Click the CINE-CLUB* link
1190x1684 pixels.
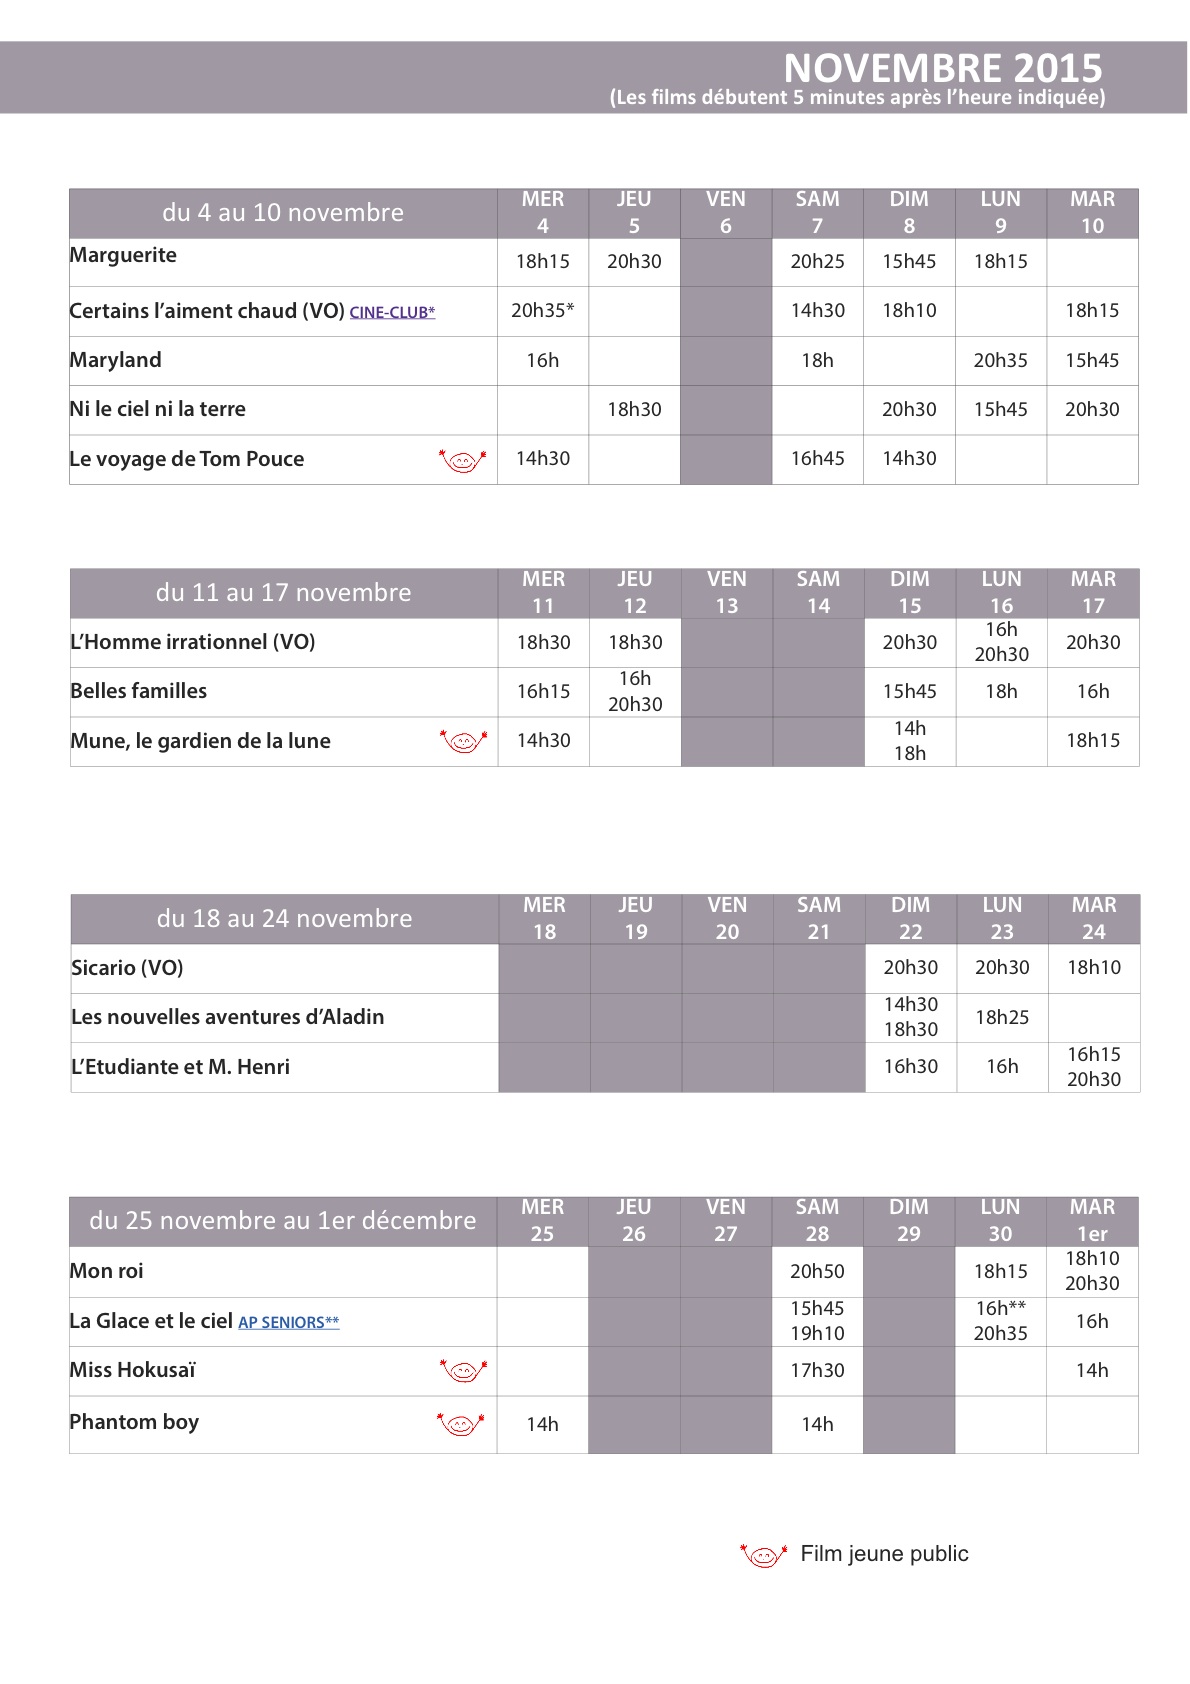point(392,312)
